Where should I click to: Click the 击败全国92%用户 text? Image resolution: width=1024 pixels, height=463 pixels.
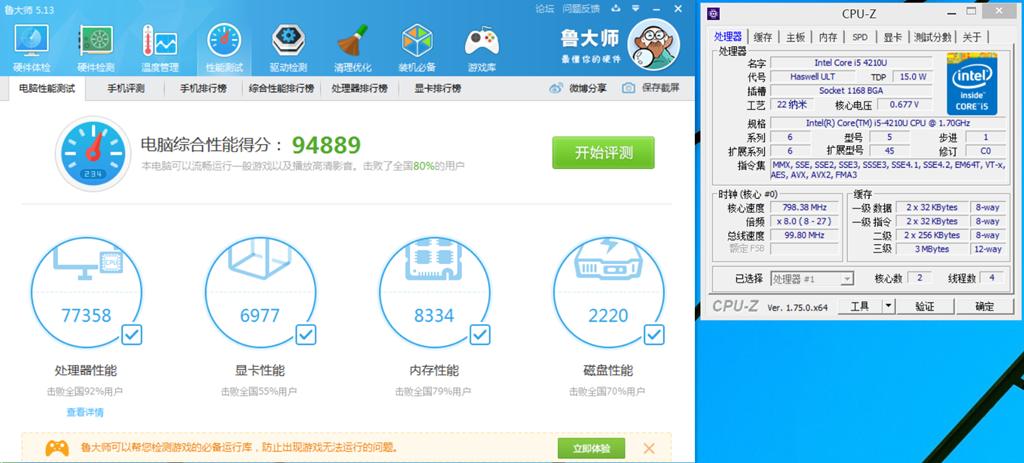[85, 392]
